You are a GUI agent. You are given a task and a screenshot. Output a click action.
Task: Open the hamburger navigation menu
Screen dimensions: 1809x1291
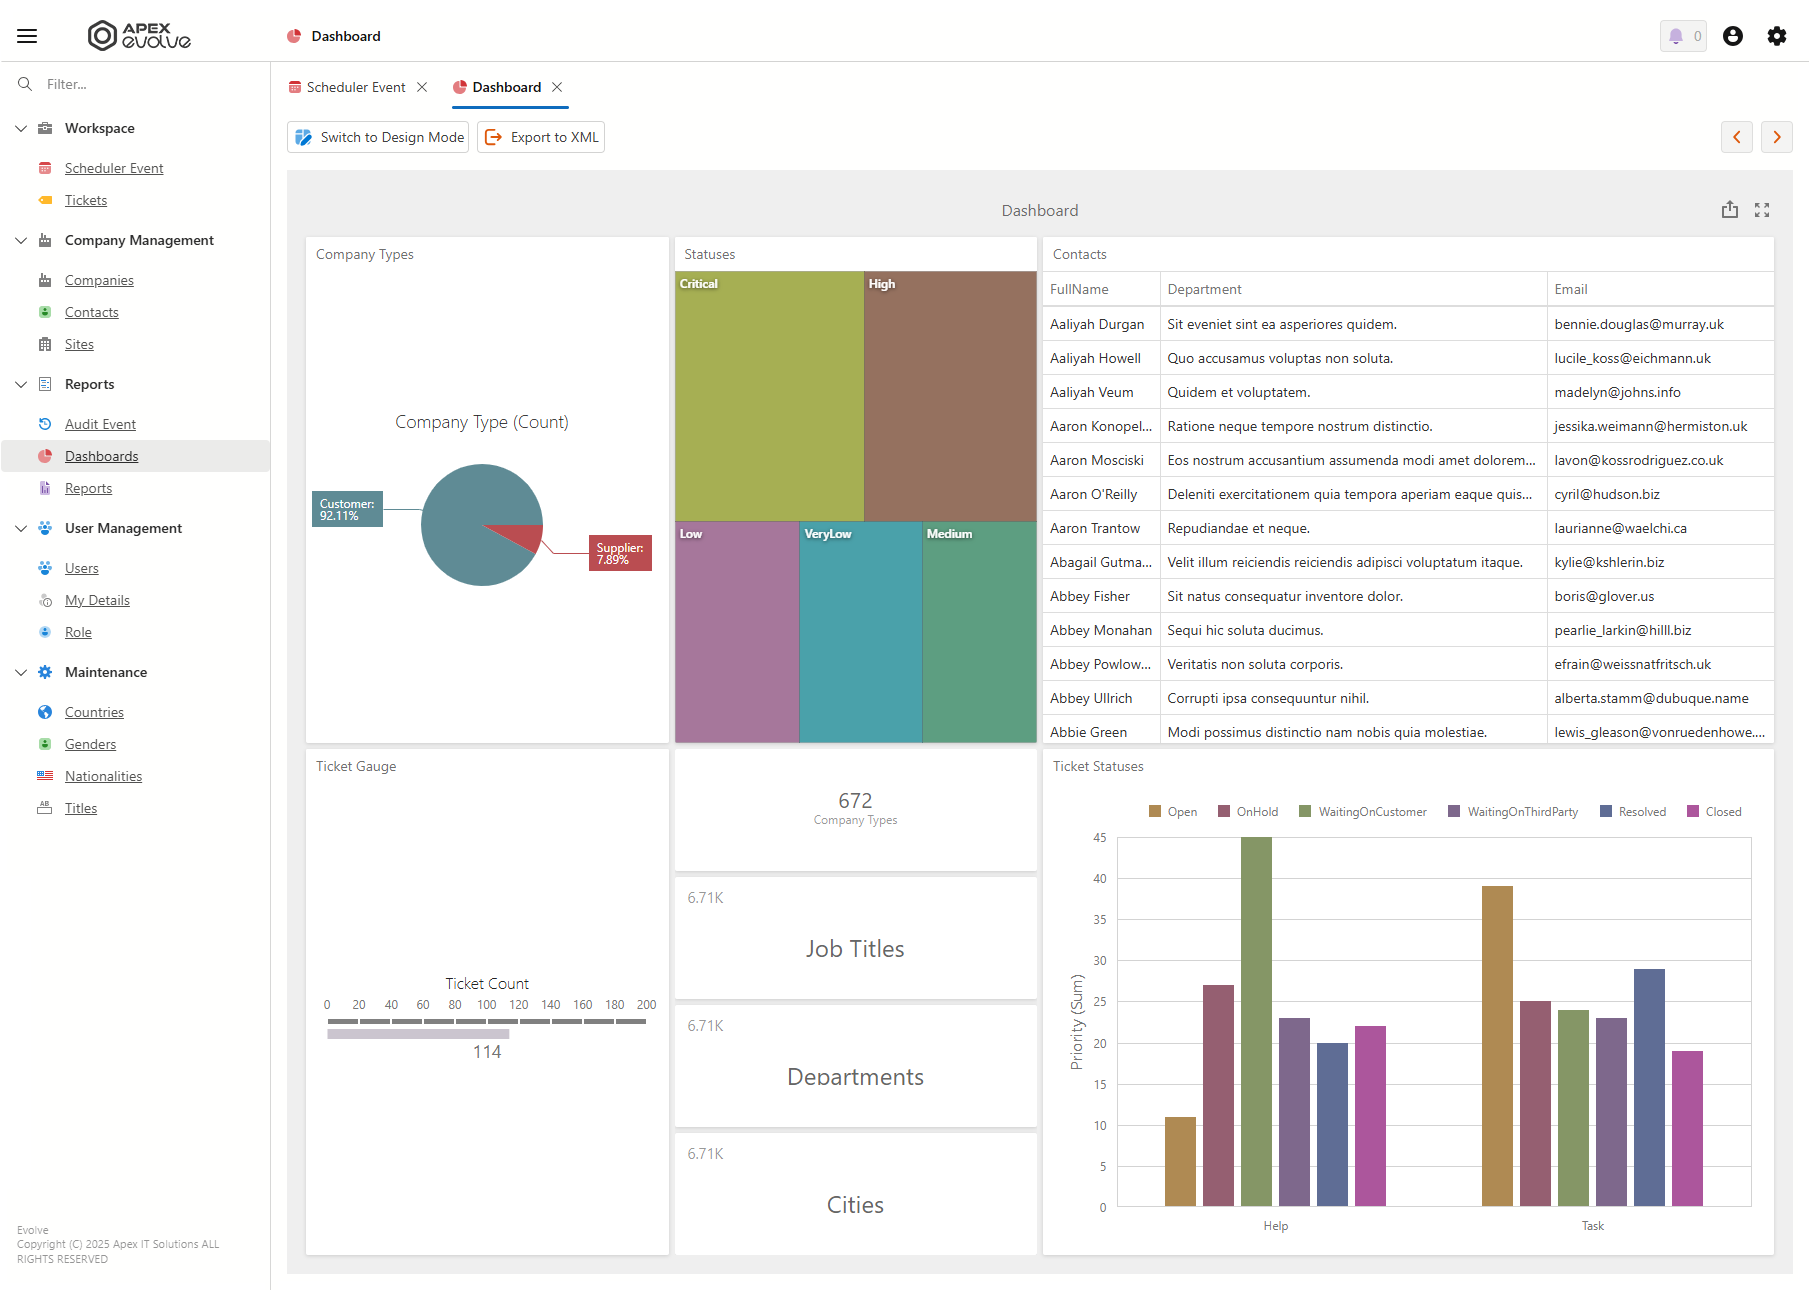[27, 36]
